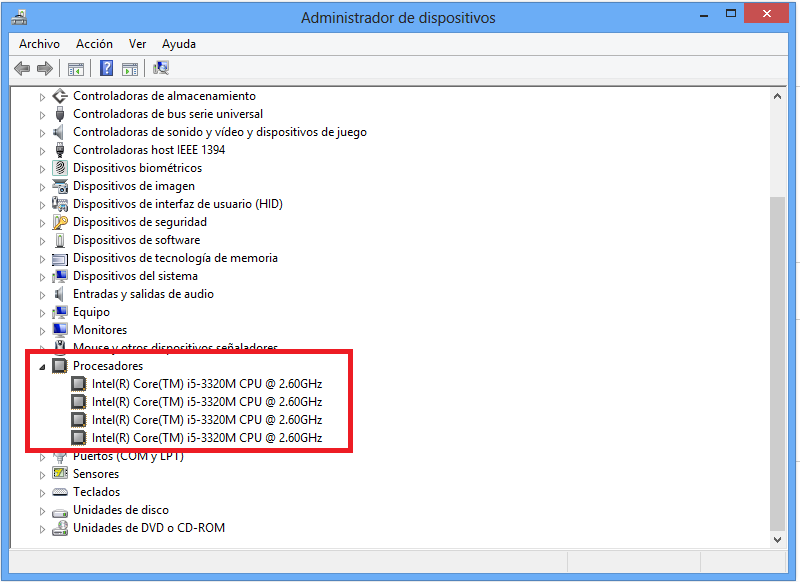Maximize the Administrador de dispositivos window

click(731, 14)
